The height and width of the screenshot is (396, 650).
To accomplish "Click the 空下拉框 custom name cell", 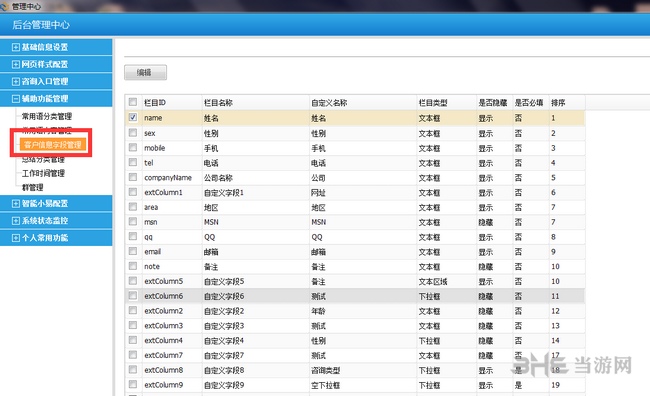I will [363, 385].
